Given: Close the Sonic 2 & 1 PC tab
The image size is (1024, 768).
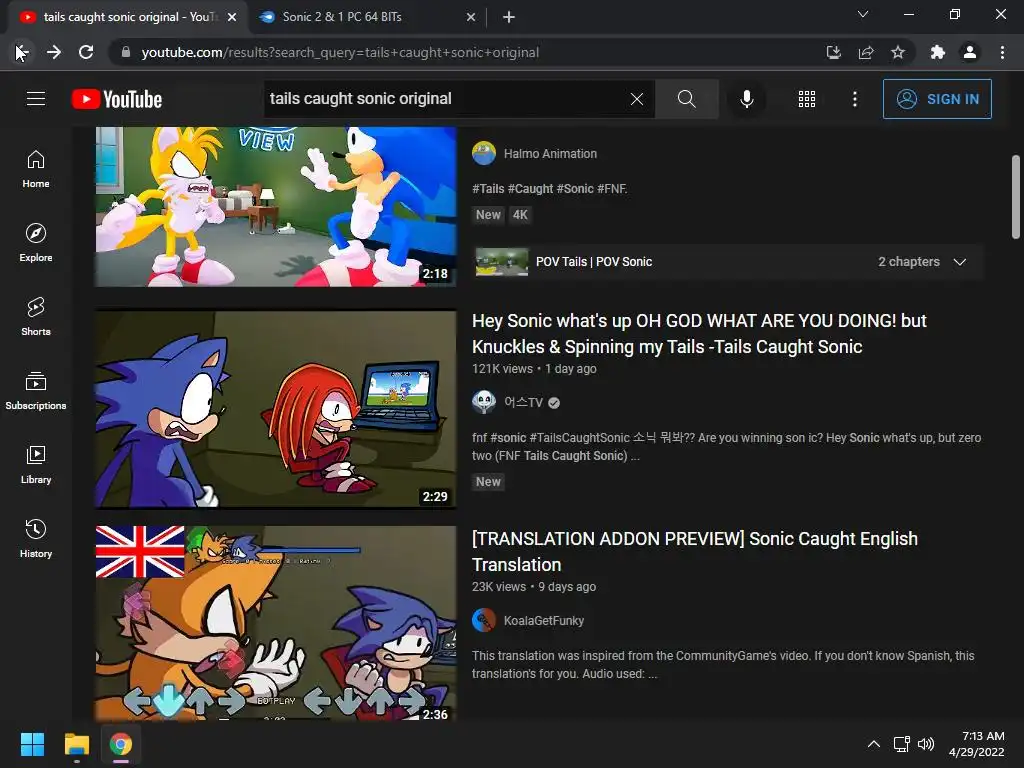Looking at the screenshot, I should tap(471, 17).
